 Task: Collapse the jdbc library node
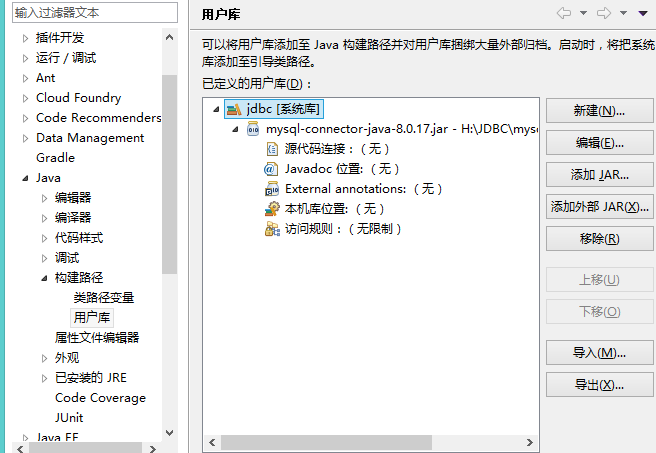(x=216, y=110)
